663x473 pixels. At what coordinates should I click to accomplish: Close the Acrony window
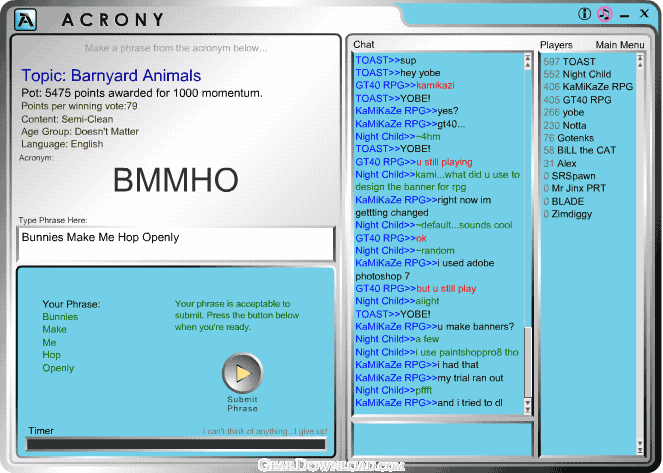tap(644, 14)
